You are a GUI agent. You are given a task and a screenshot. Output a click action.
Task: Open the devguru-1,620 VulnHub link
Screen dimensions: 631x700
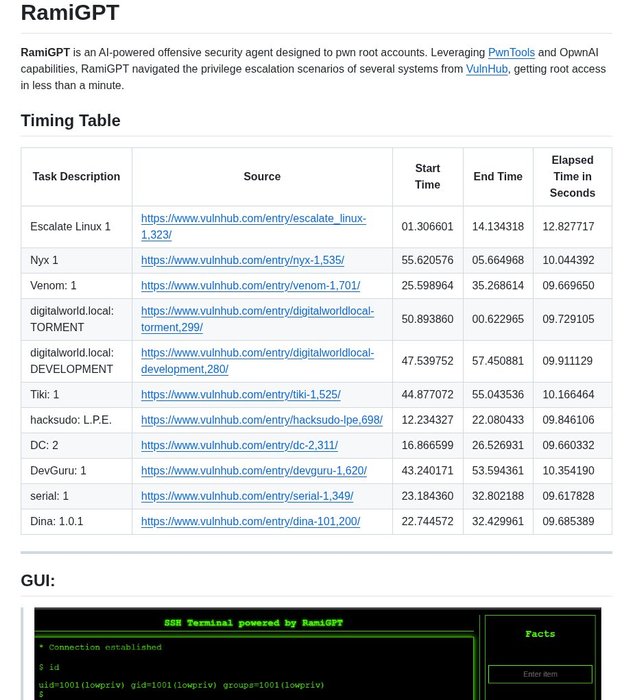(x=254, y=471)
